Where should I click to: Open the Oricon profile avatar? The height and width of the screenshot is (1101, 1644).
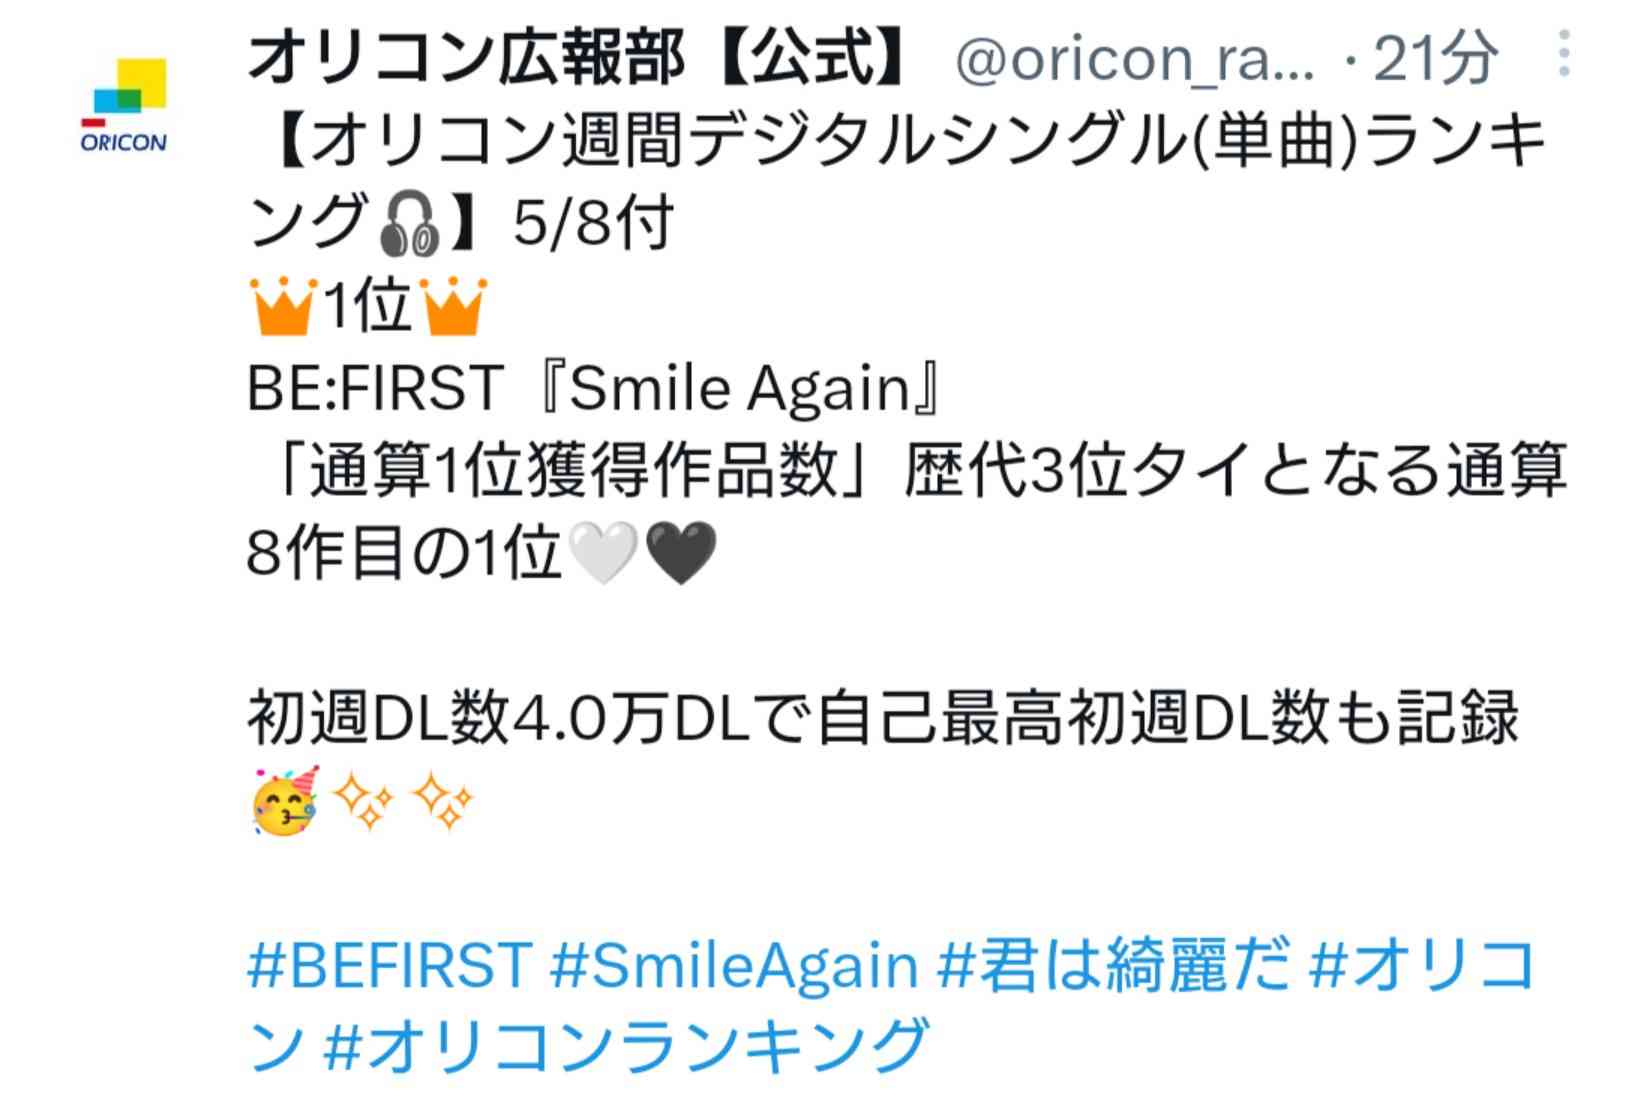125,104
